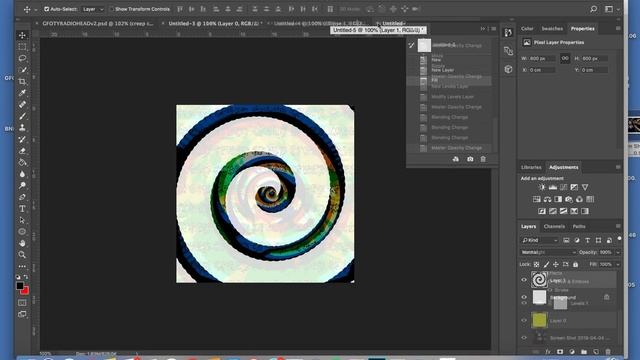This screenshot has height=360, width=640.
Task: Add a Curves adjustment from Adjustments panel
Action: (564, 187)
